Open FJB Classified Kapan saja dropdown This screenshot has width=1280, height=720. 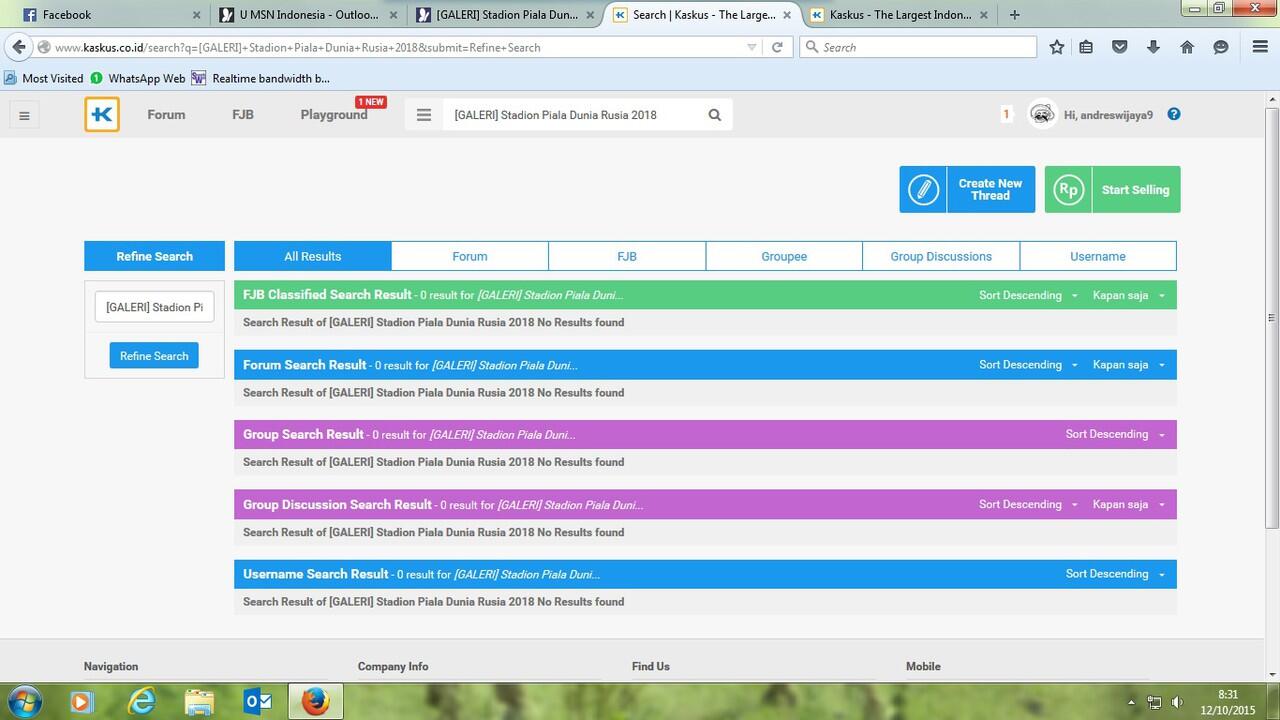[1129, 295]
